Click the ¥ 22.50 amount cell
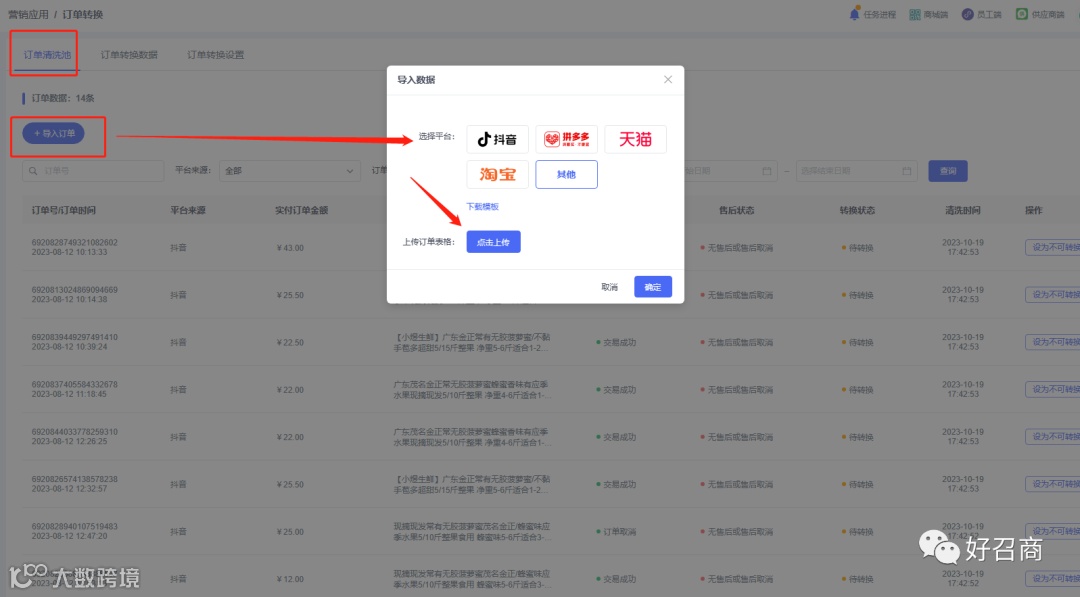Screen dimensions: 1080x597 tap(290, 342)
